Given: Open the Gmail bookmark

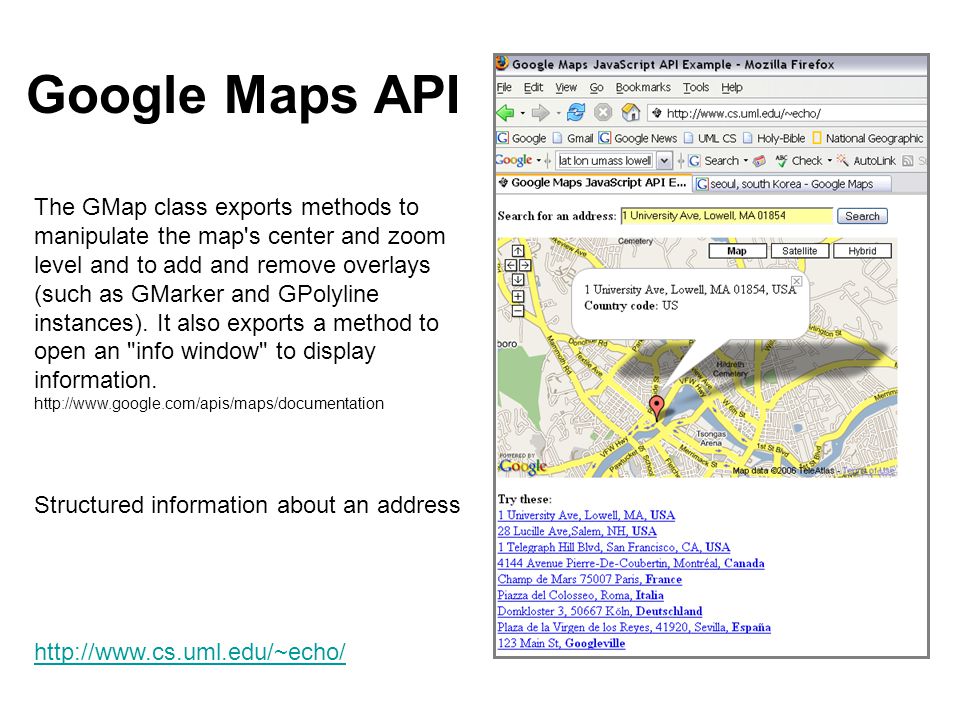Looking at the screenshot, I should (573, 138).
